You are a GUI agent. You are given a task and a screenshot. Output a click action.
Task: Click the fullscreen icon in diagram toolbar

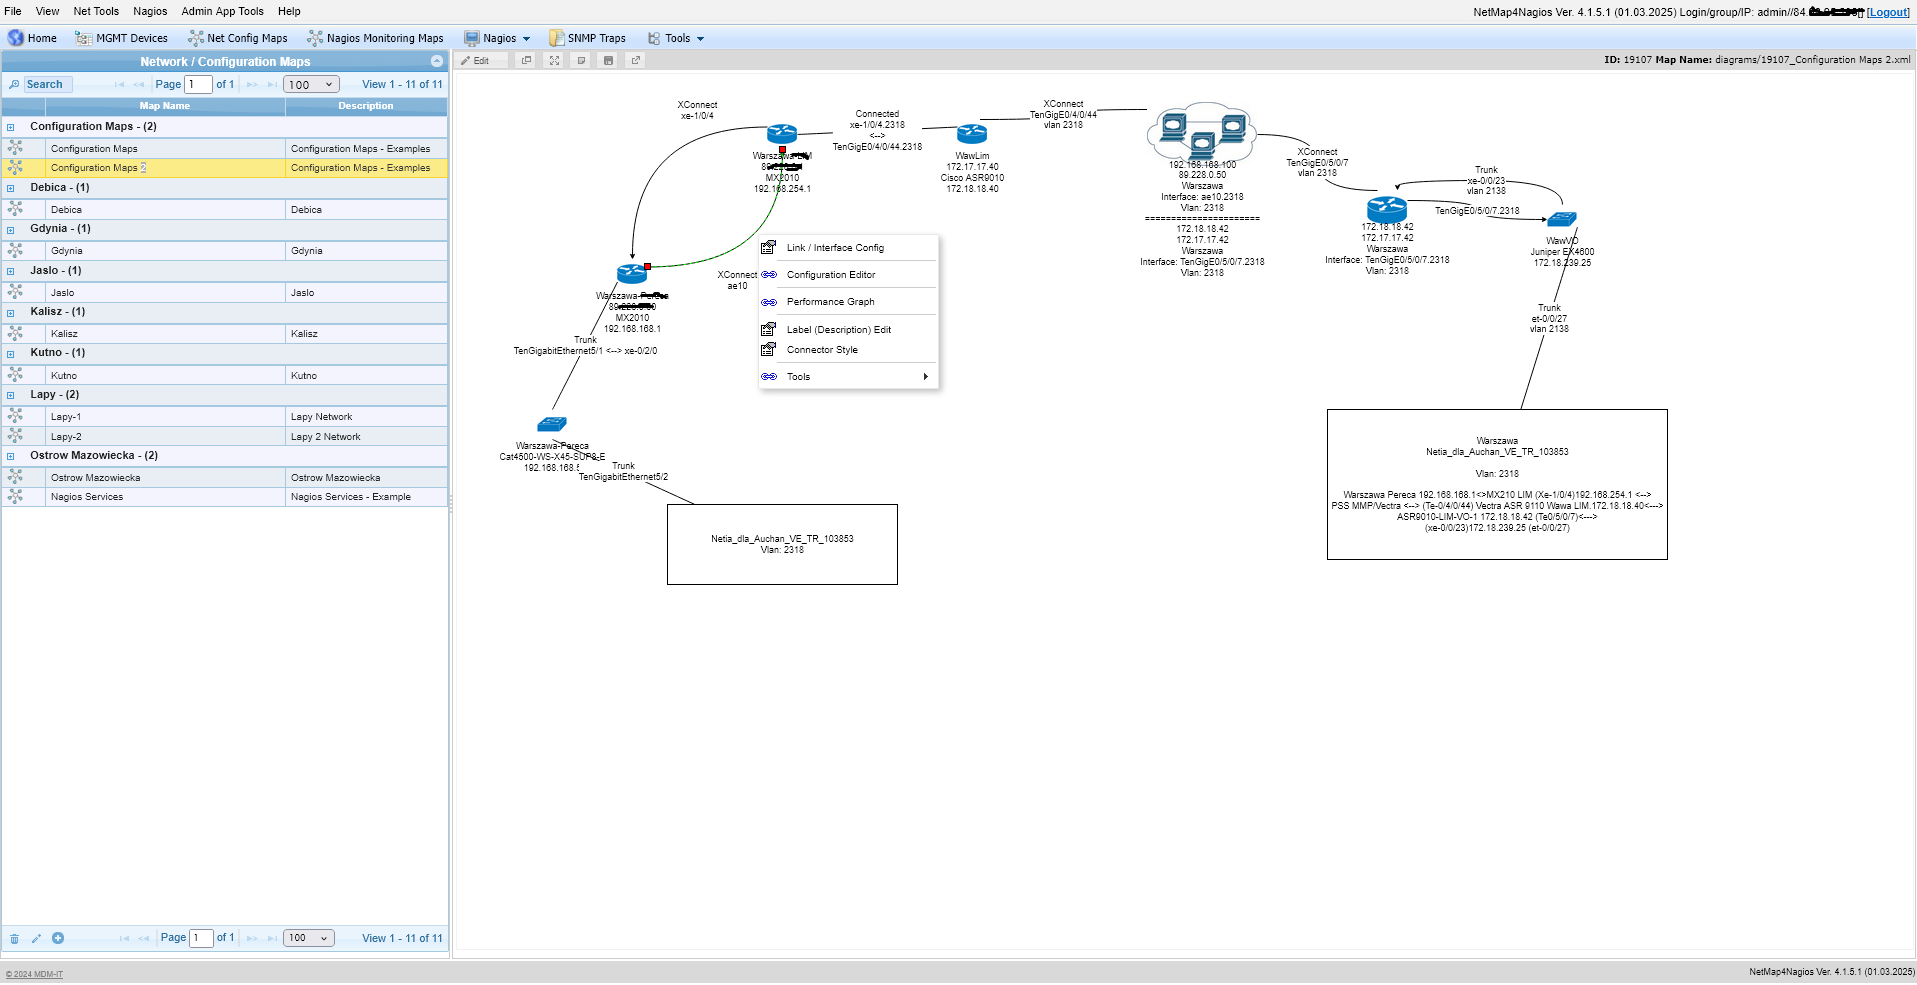554,61
